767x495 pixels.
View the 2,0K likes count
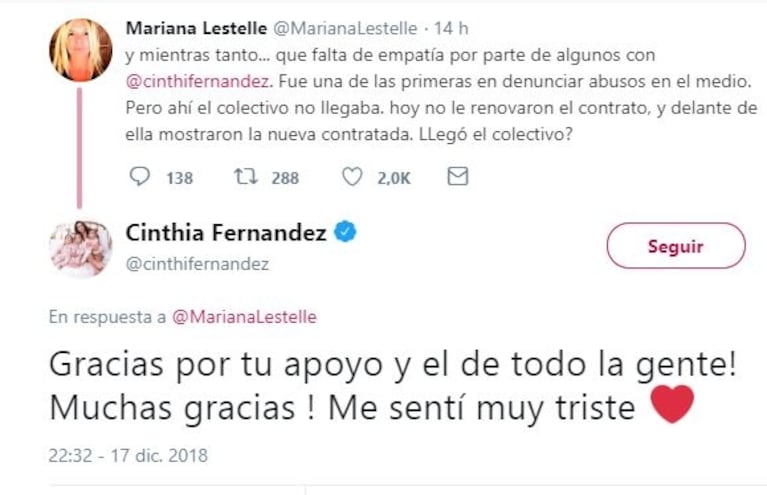tap(393, 178)
